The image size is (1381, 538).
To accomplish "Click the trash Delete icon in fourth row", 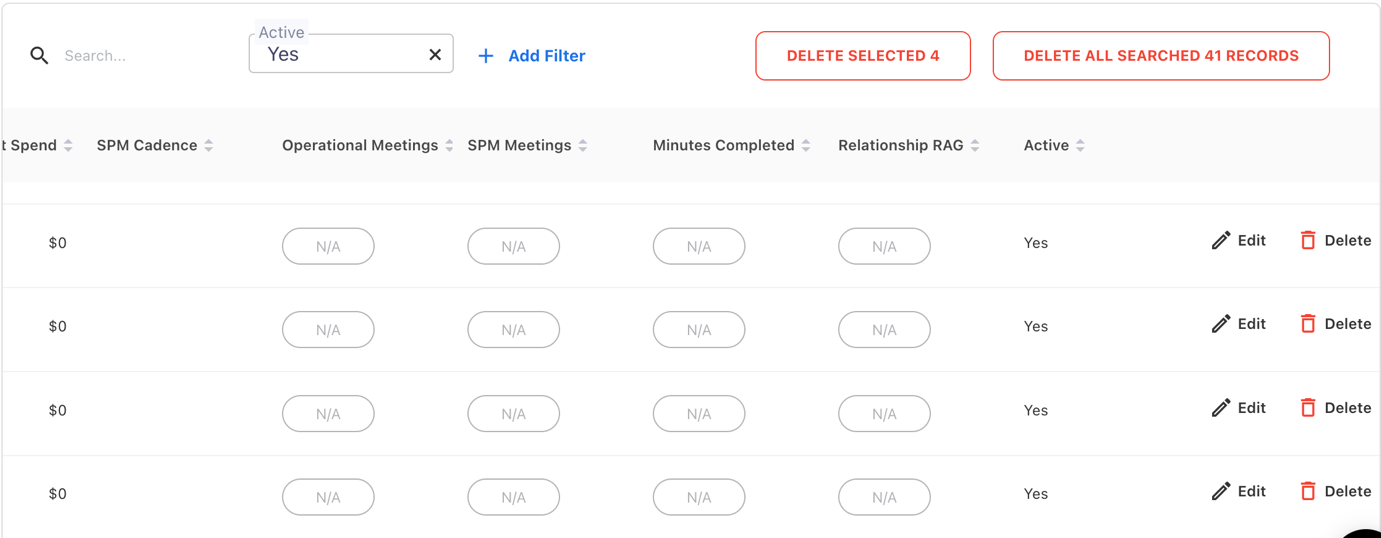I will (x=1308, y=491).
